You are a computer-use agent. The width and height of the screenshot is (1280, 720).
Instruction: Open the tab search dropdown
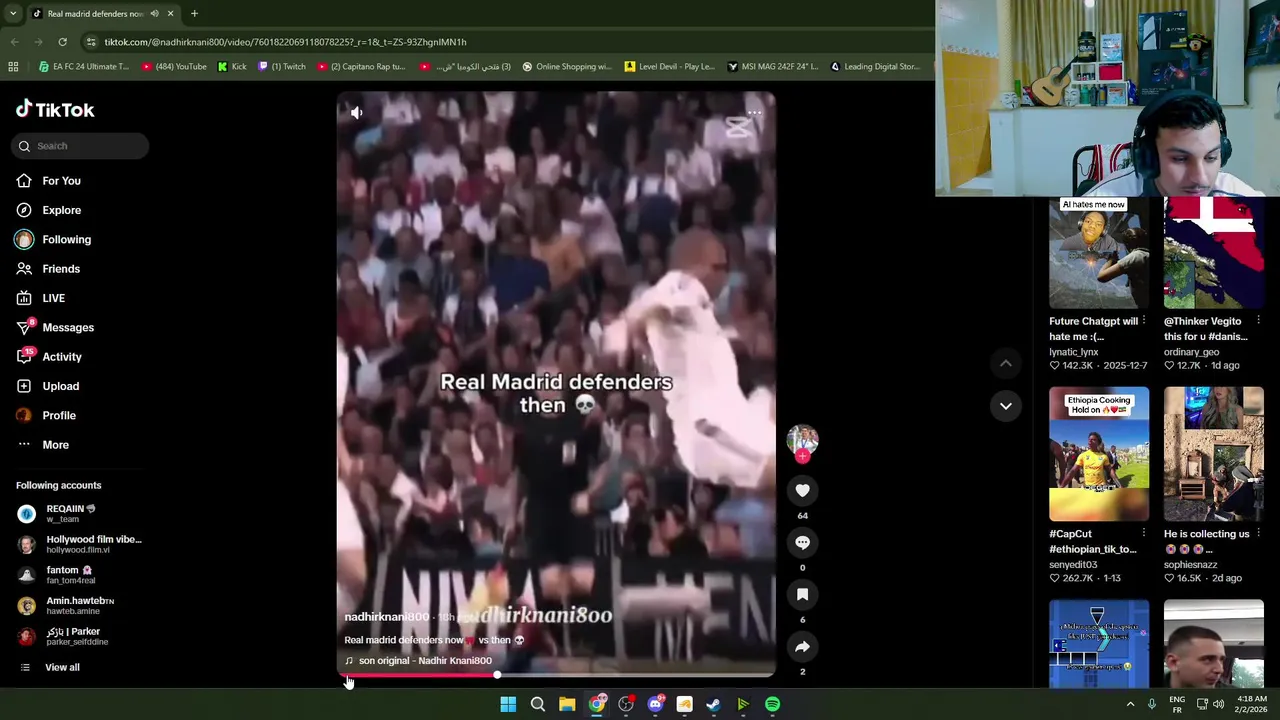coord(12,14)
